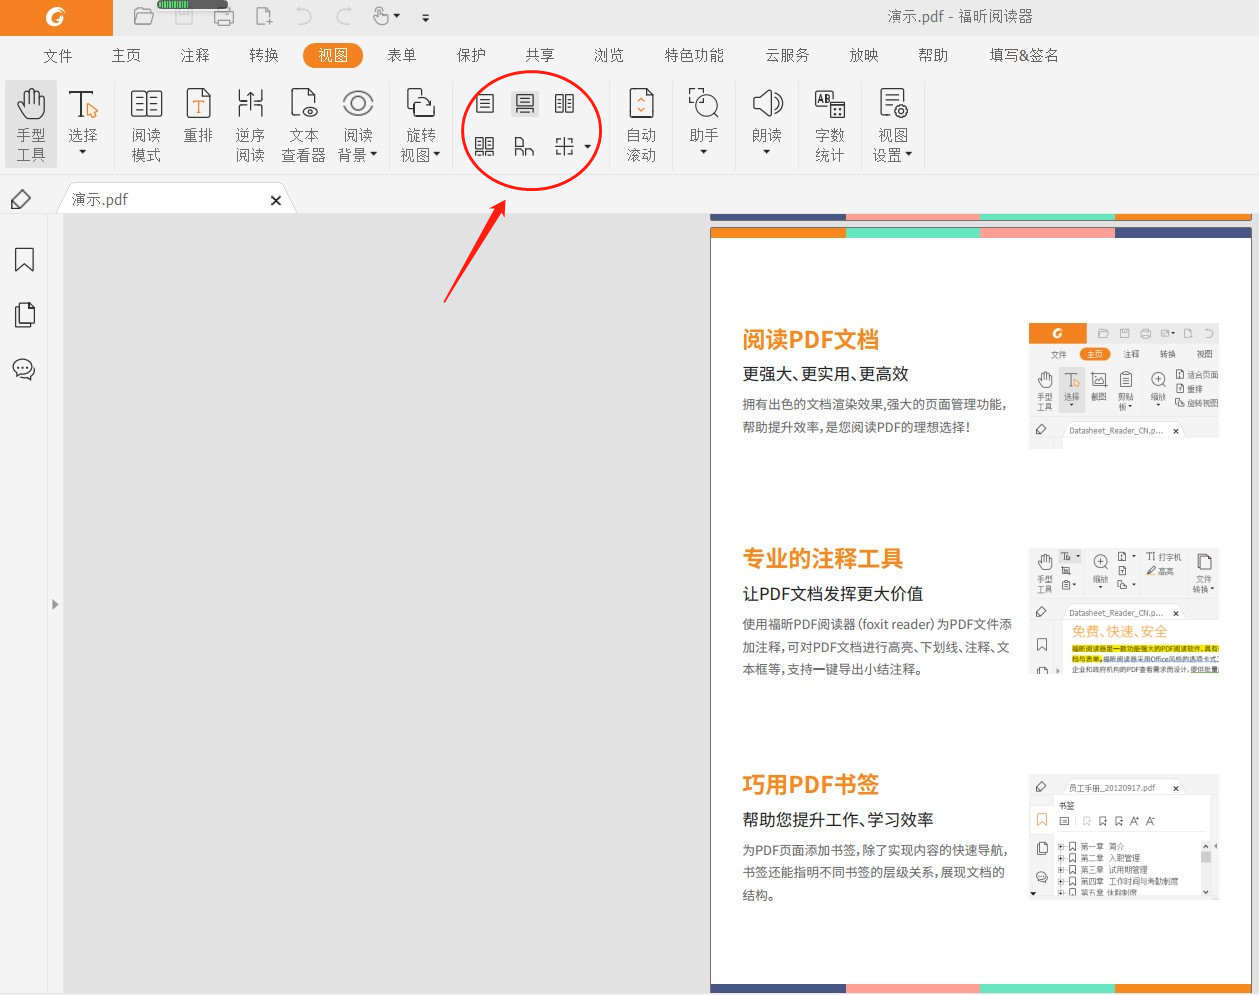Switch to the 注释 (Comment) ribbon tab

194,56
